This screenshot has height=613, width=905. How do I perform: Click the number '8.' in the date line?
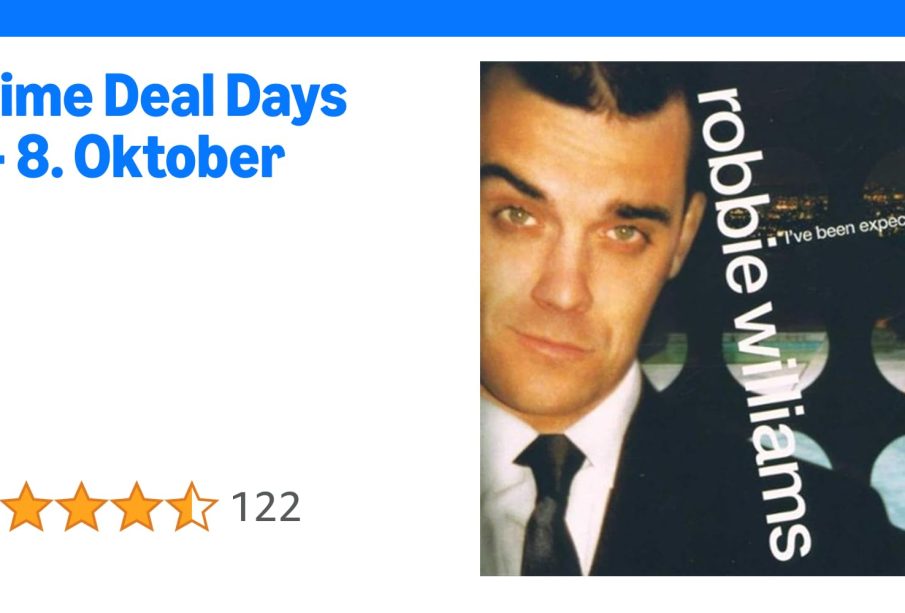point(40,158)
